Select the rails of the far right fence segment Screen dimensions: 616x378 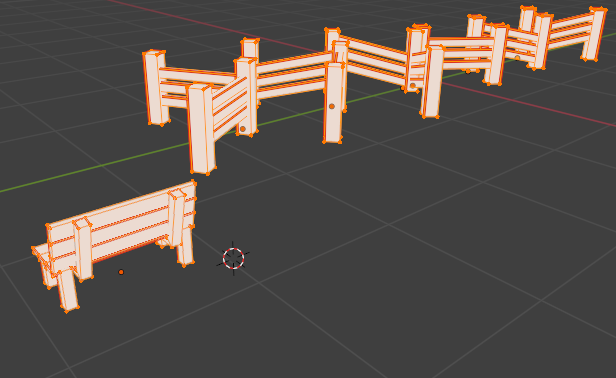569,29
